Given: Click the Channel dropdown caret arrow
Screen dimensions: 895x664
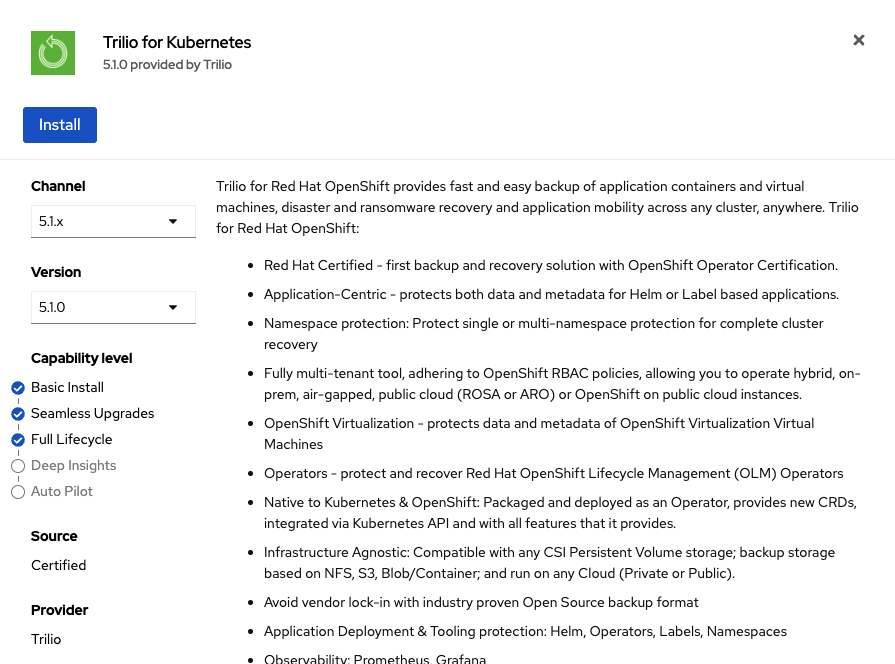Looking at the screenshot, I should coord(173,222).
